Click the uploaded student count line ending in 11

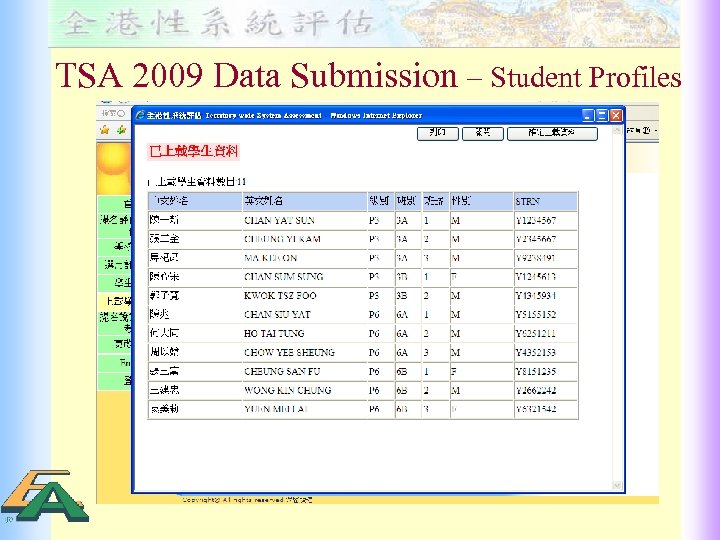coord(197,182)
